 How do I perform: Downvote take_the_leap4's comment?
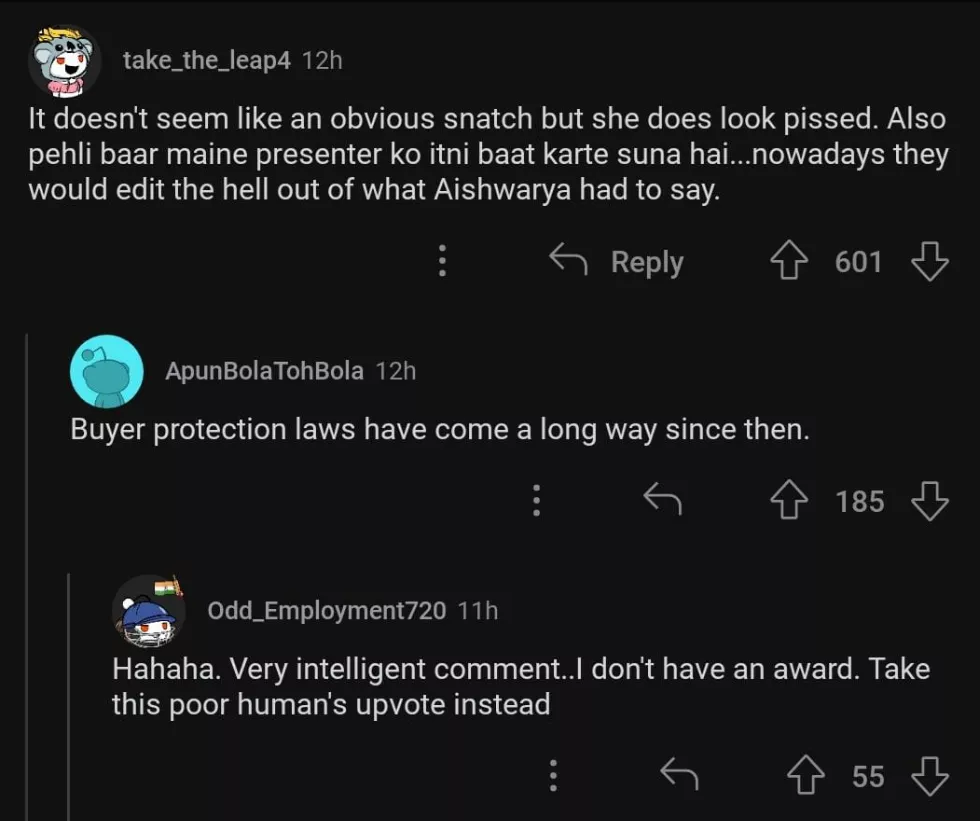click(930, 262)
